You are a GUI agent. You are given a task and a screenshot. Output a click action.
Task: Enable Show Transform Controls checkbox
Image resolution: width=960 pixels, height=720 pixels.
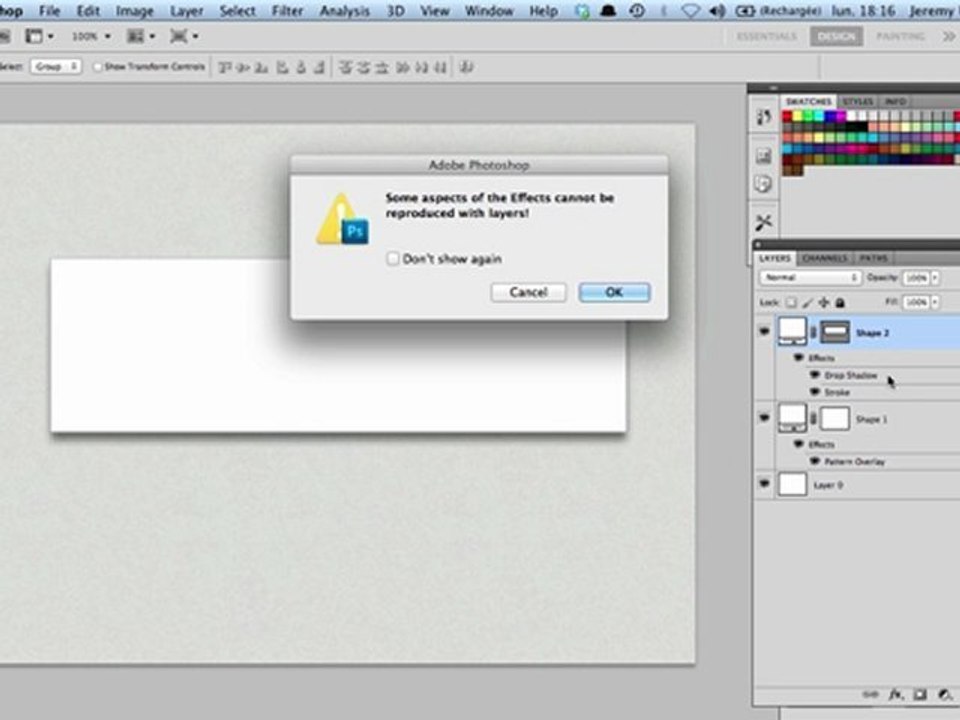pyautogui.click(x=97, y=67)
